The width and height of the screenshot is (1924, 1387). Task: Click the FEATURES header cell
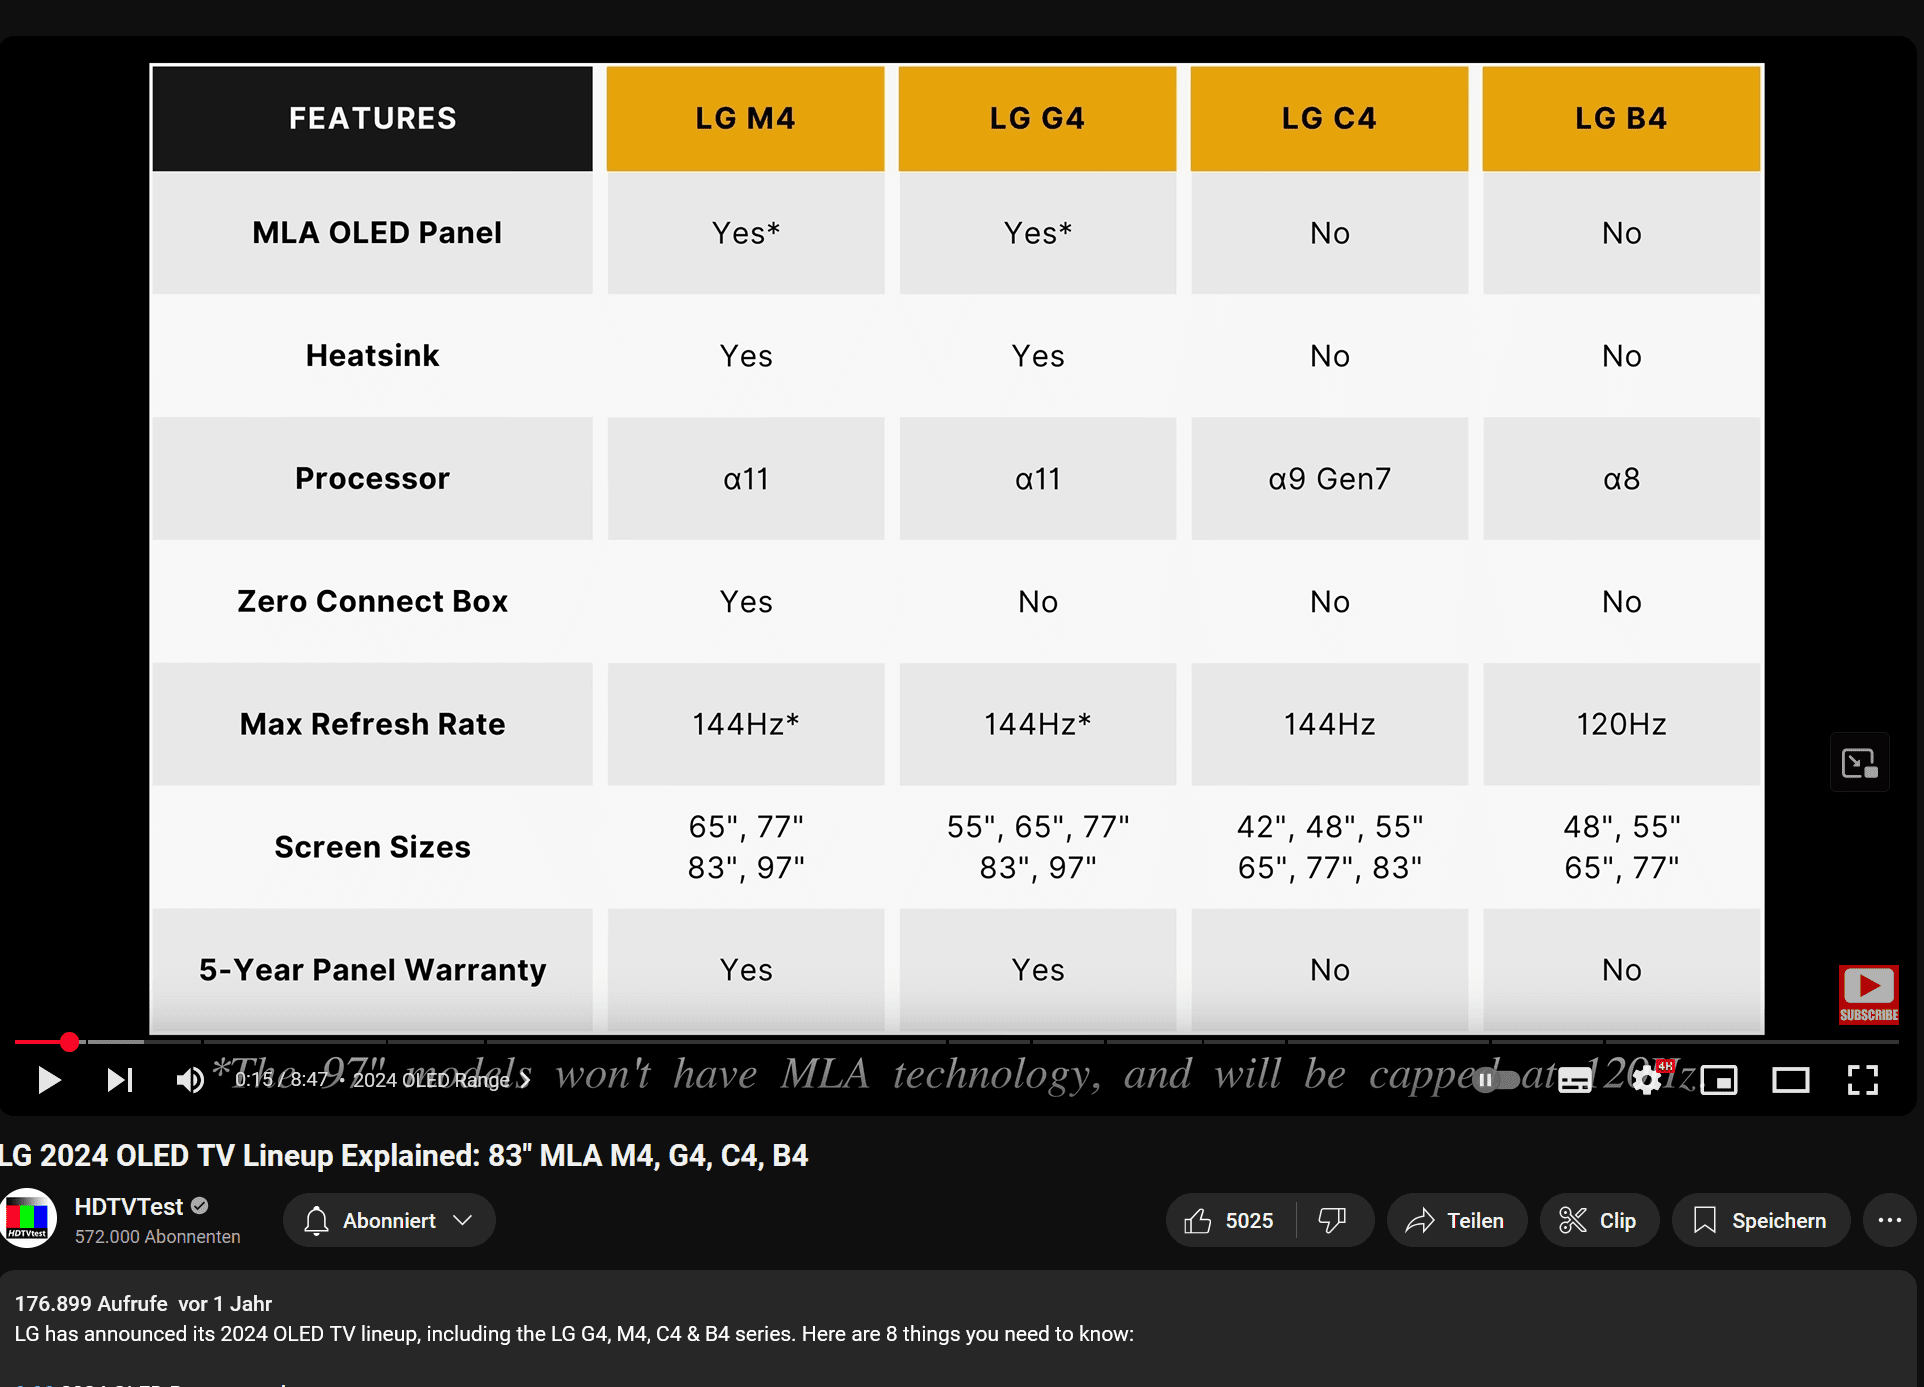coord(372,118)
